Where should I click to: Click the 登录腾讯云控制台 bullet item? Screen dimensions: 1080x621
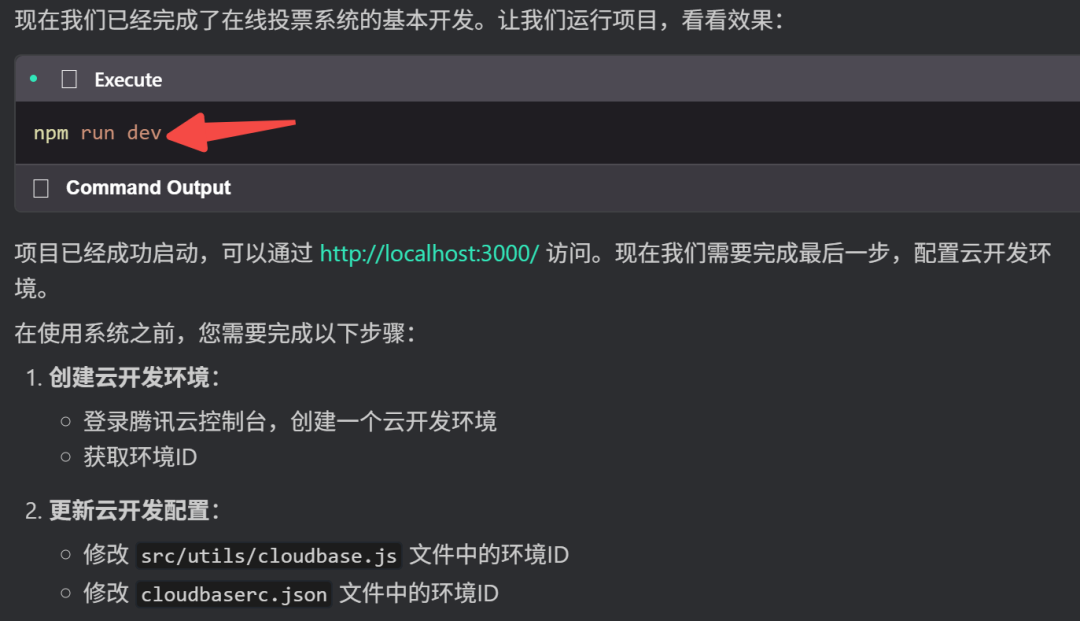[x=290, y=421]
